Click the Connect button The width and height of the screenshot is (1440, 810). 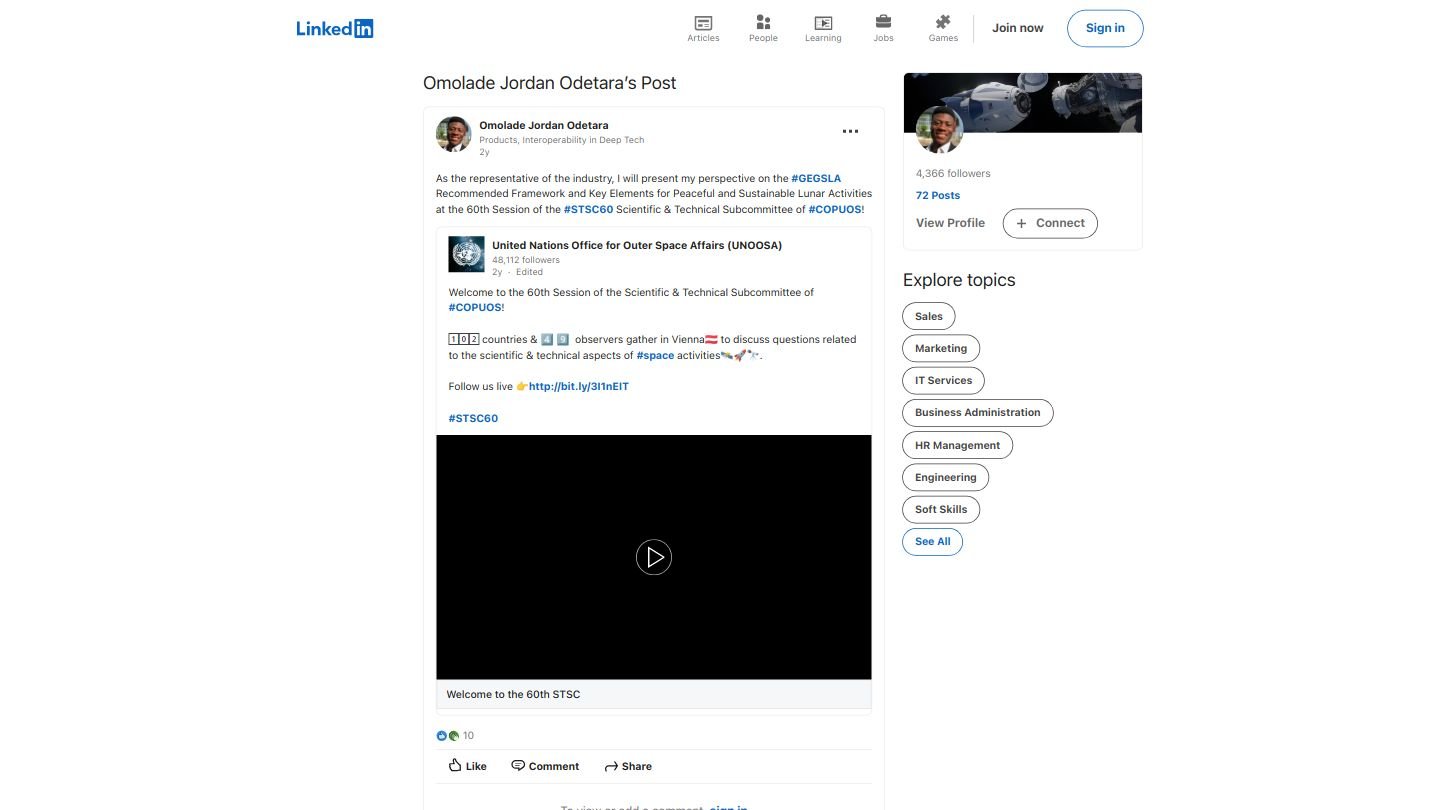[1050, 223]
